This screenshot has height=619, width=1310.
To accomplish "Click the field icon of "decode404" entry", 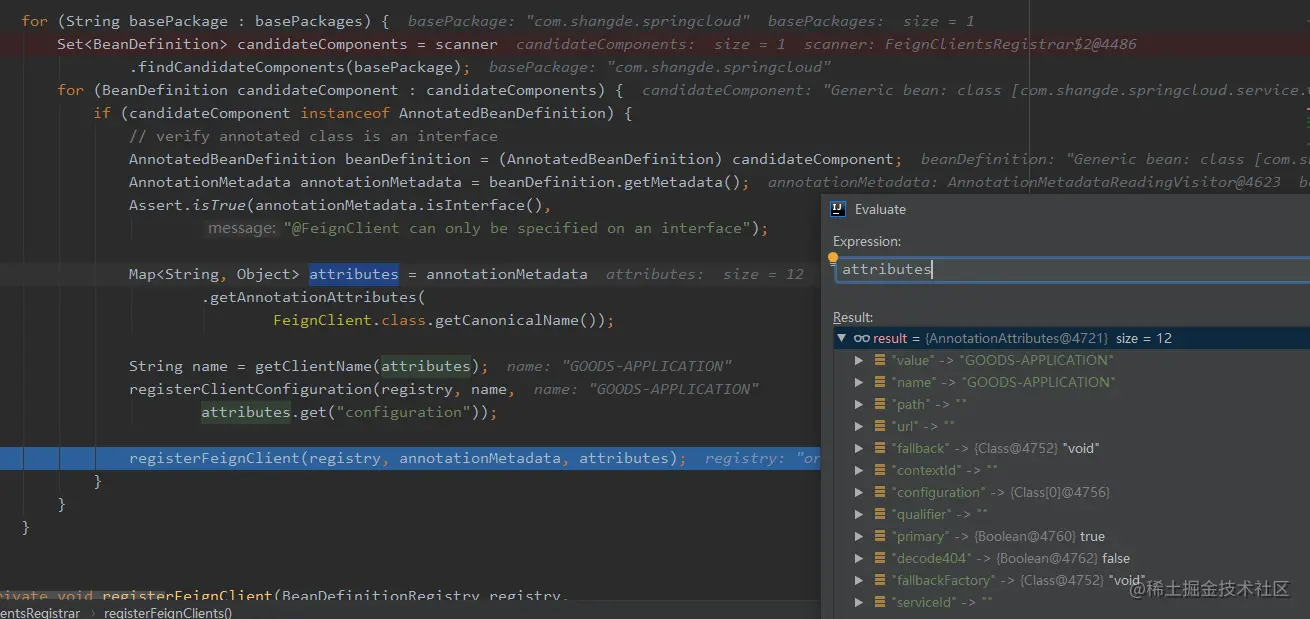I will click(880, 558).
